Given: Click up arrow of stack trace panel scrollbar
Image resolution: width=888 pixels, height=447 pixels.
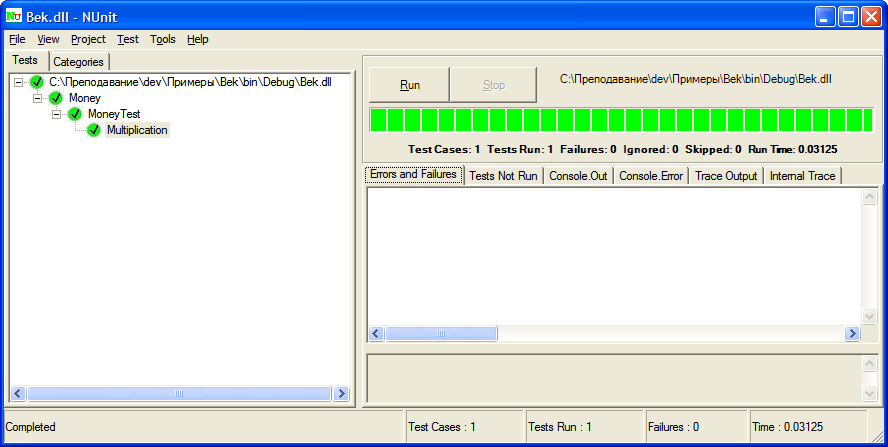Looking at the screenshot, I should coord(869,363).
